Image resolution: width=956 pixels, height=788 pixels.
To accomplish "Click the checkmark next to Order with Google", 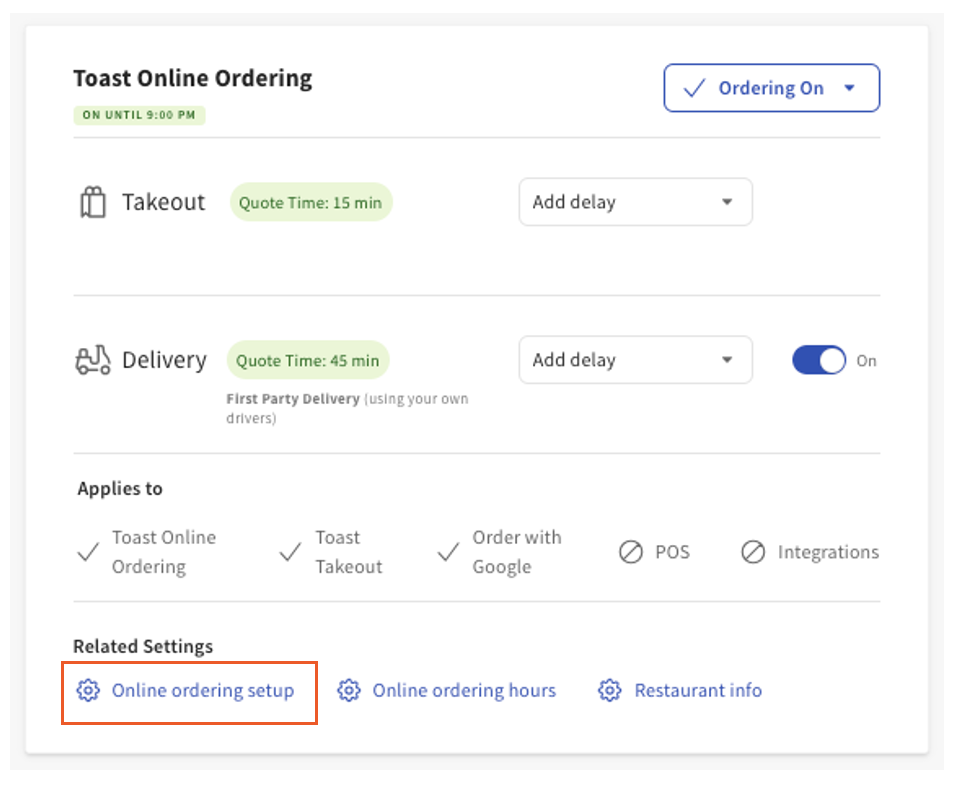I will tap(448, 551).
